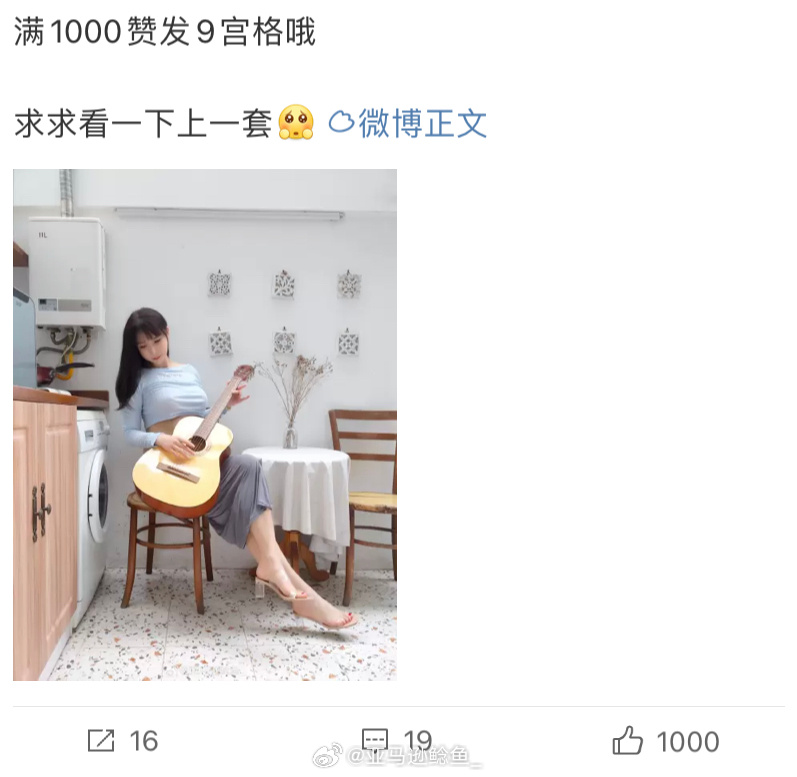This screenshot has width=797, height=777.
Task: Click the repost share icon
Action: click(101, 740)
